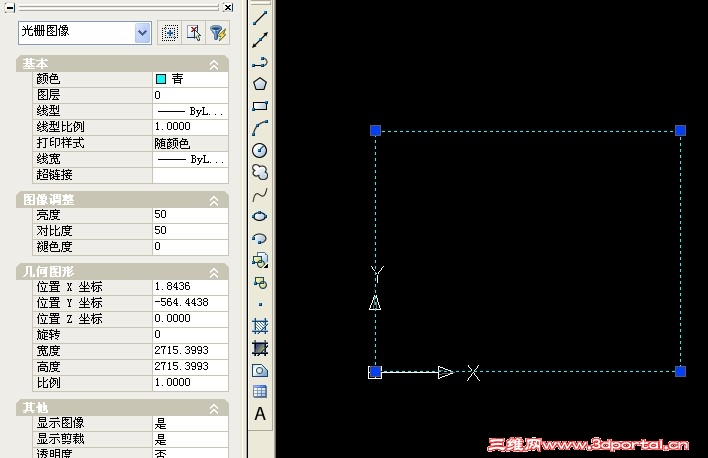
Task: Click the 线型比例 property label
Action: (x=61, y=127)
